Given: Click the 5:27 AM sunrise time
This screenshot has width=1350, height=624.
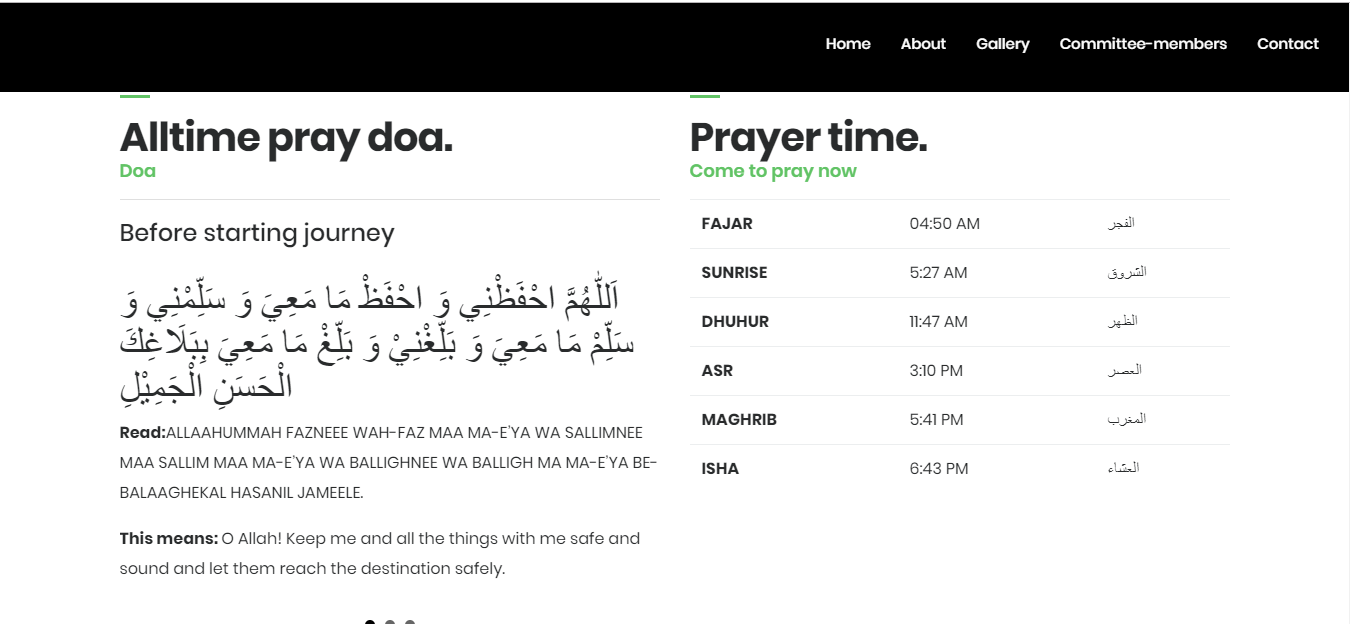Looking at the screenshot, I should 939,273.
